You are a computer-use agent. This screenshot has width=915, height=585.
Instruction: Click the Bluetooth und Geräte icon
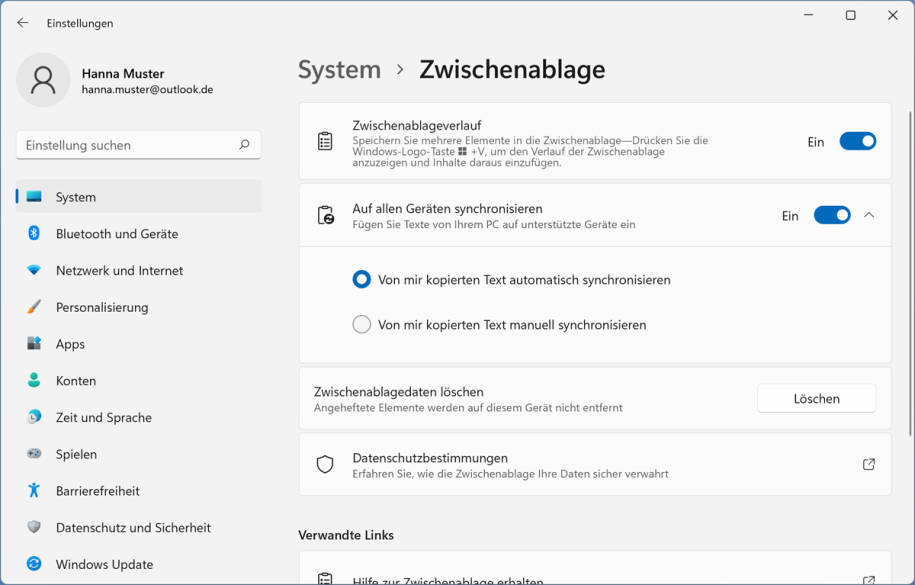tap(34, 233)
